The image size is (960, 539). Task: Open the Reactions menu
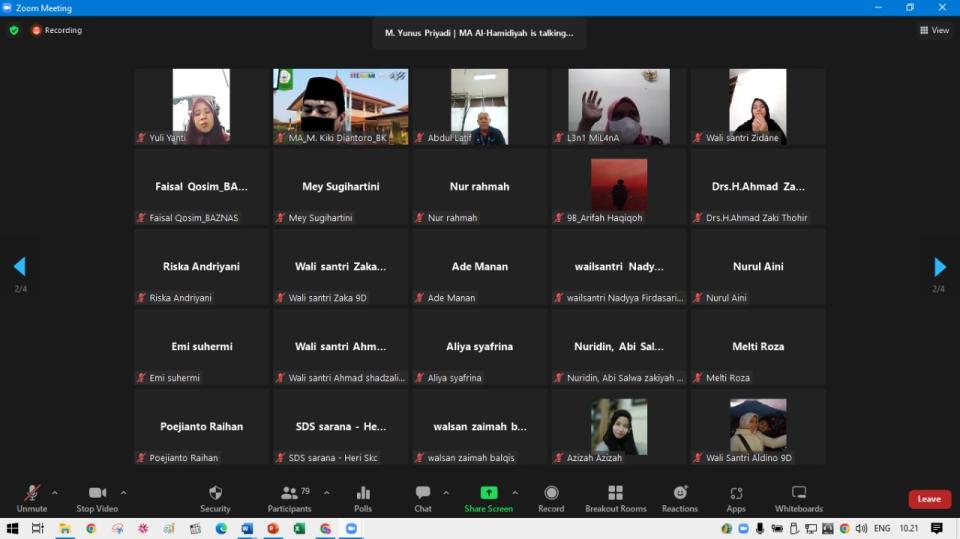(680, 498)
